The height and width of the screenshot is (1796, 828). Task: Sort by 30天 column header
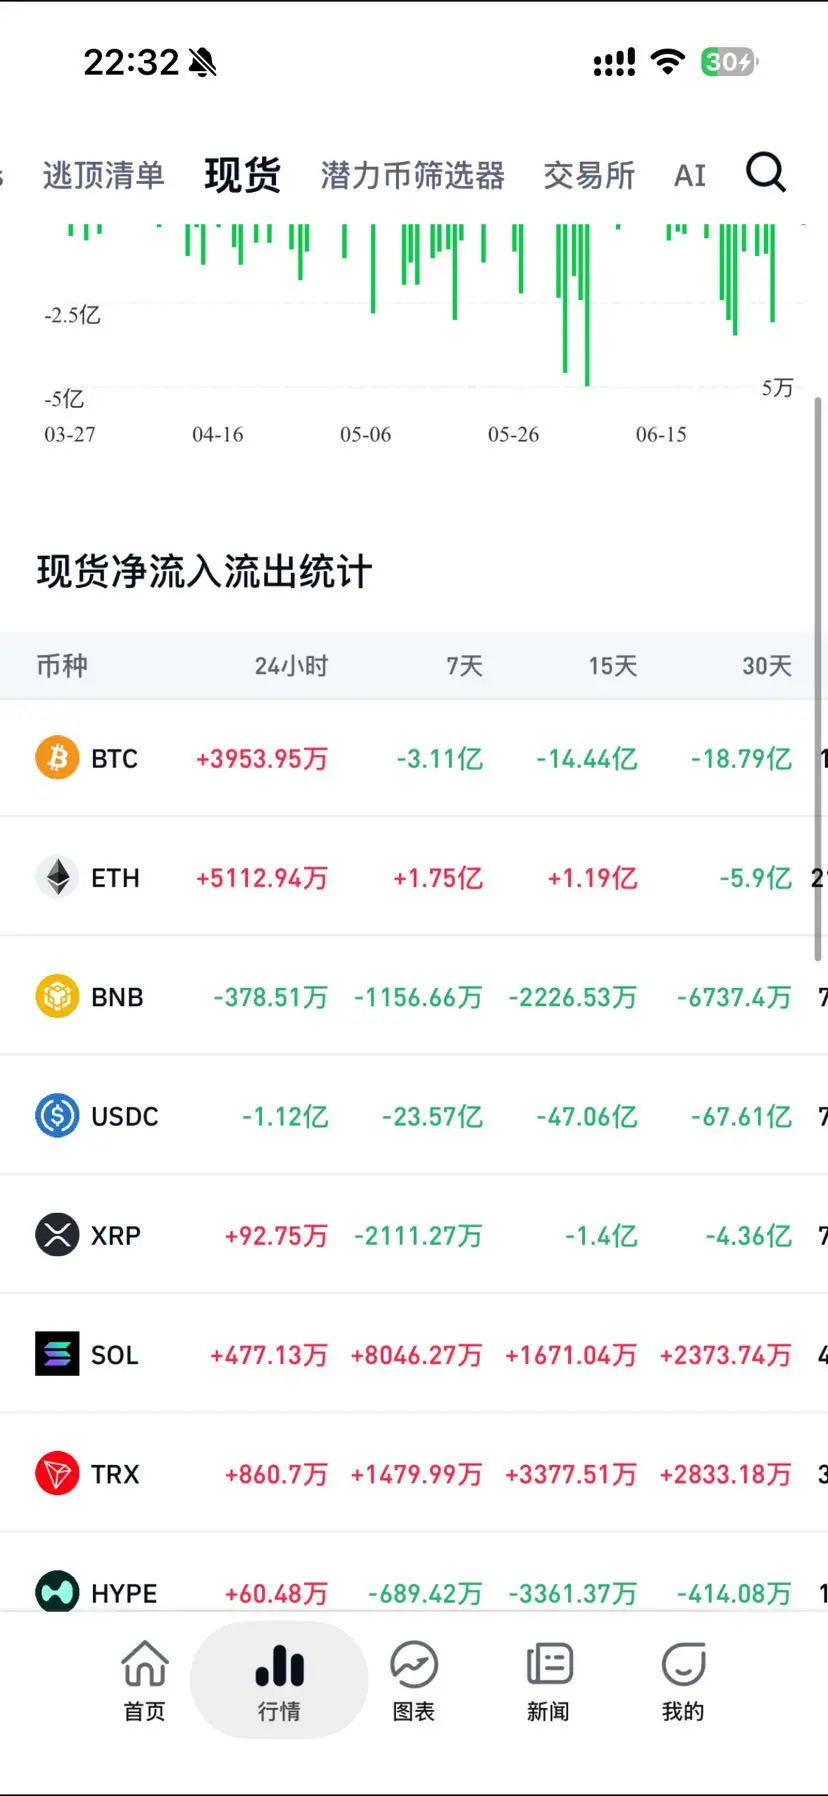[x=767, y=666]
